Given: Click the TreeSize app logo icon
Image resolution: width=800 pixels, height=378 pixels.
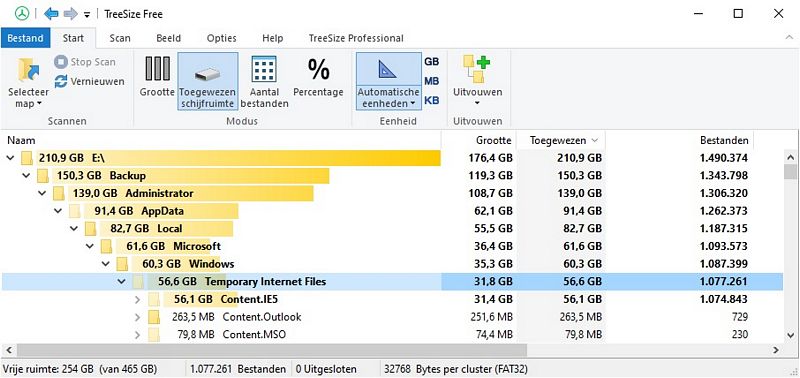Looking at the screenshot, I should 21,14.
